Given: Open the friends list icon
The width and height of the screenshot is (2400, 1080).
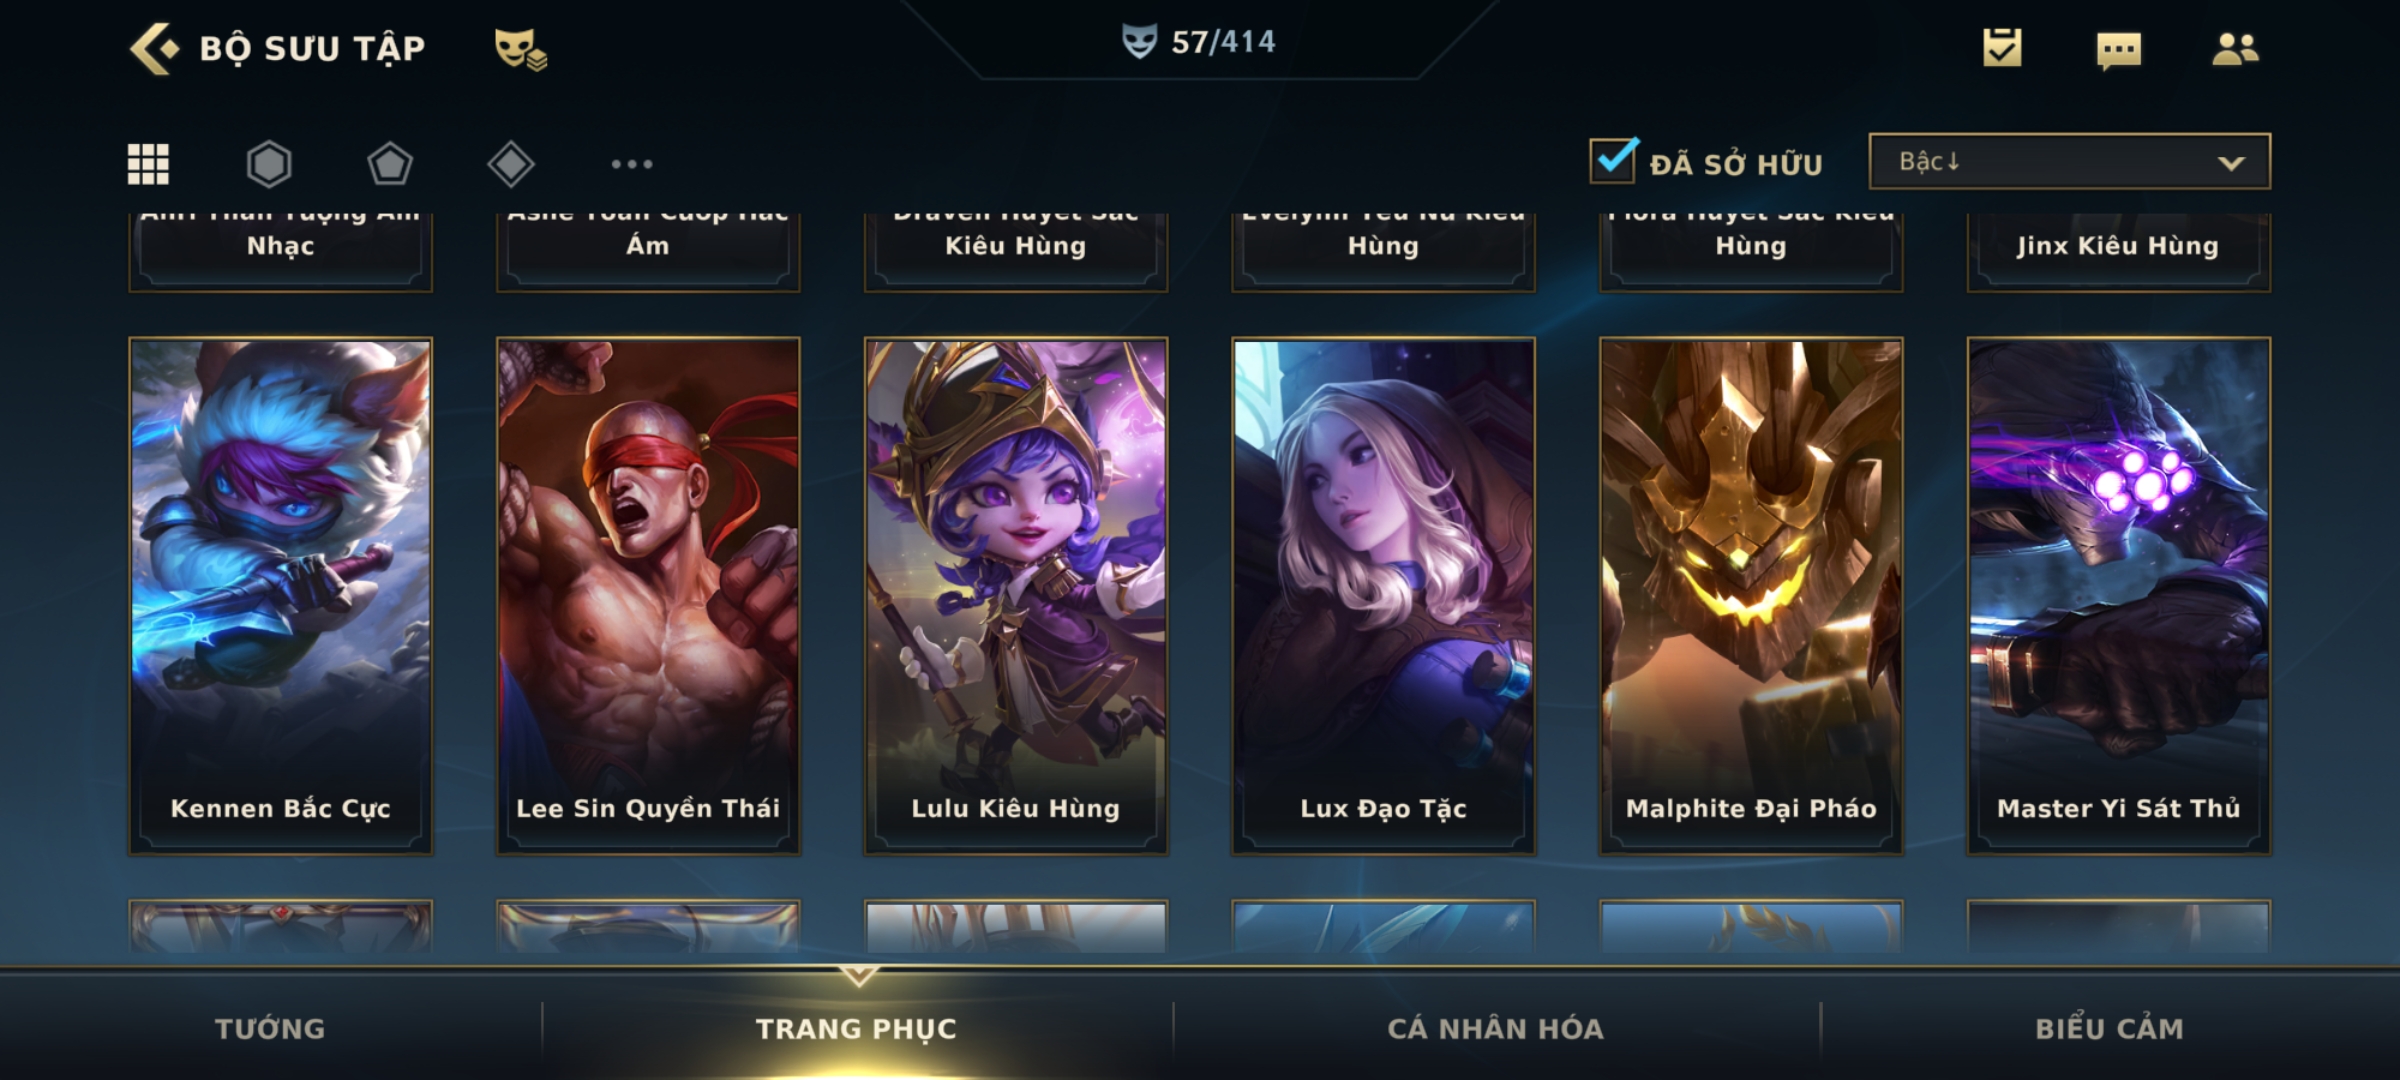Looking at the screenshot, I should point(2235,48).
